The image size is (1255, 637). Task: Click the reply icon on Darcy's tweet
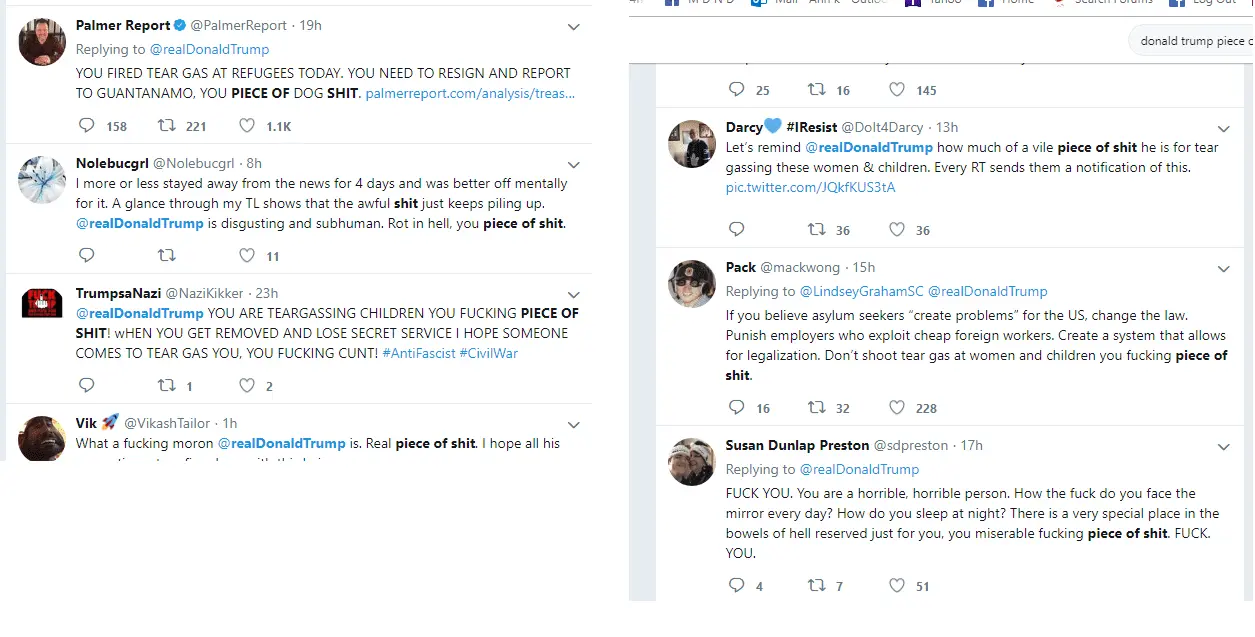(737, 229)
